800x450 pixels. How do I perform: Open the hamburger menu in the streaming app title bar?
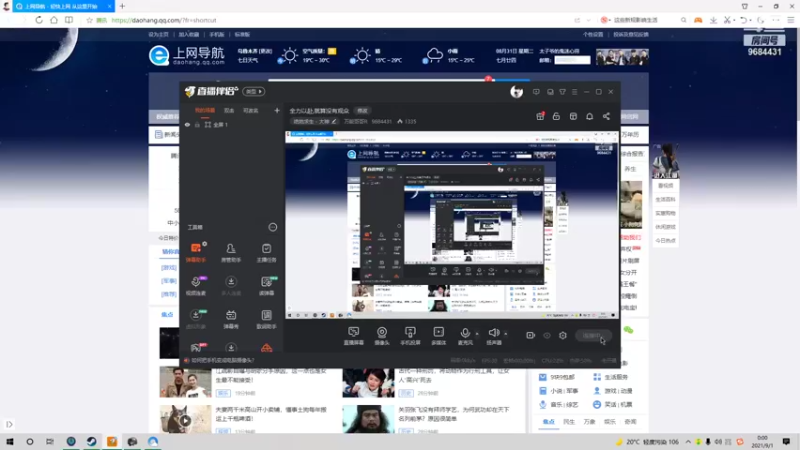(574, 92)
